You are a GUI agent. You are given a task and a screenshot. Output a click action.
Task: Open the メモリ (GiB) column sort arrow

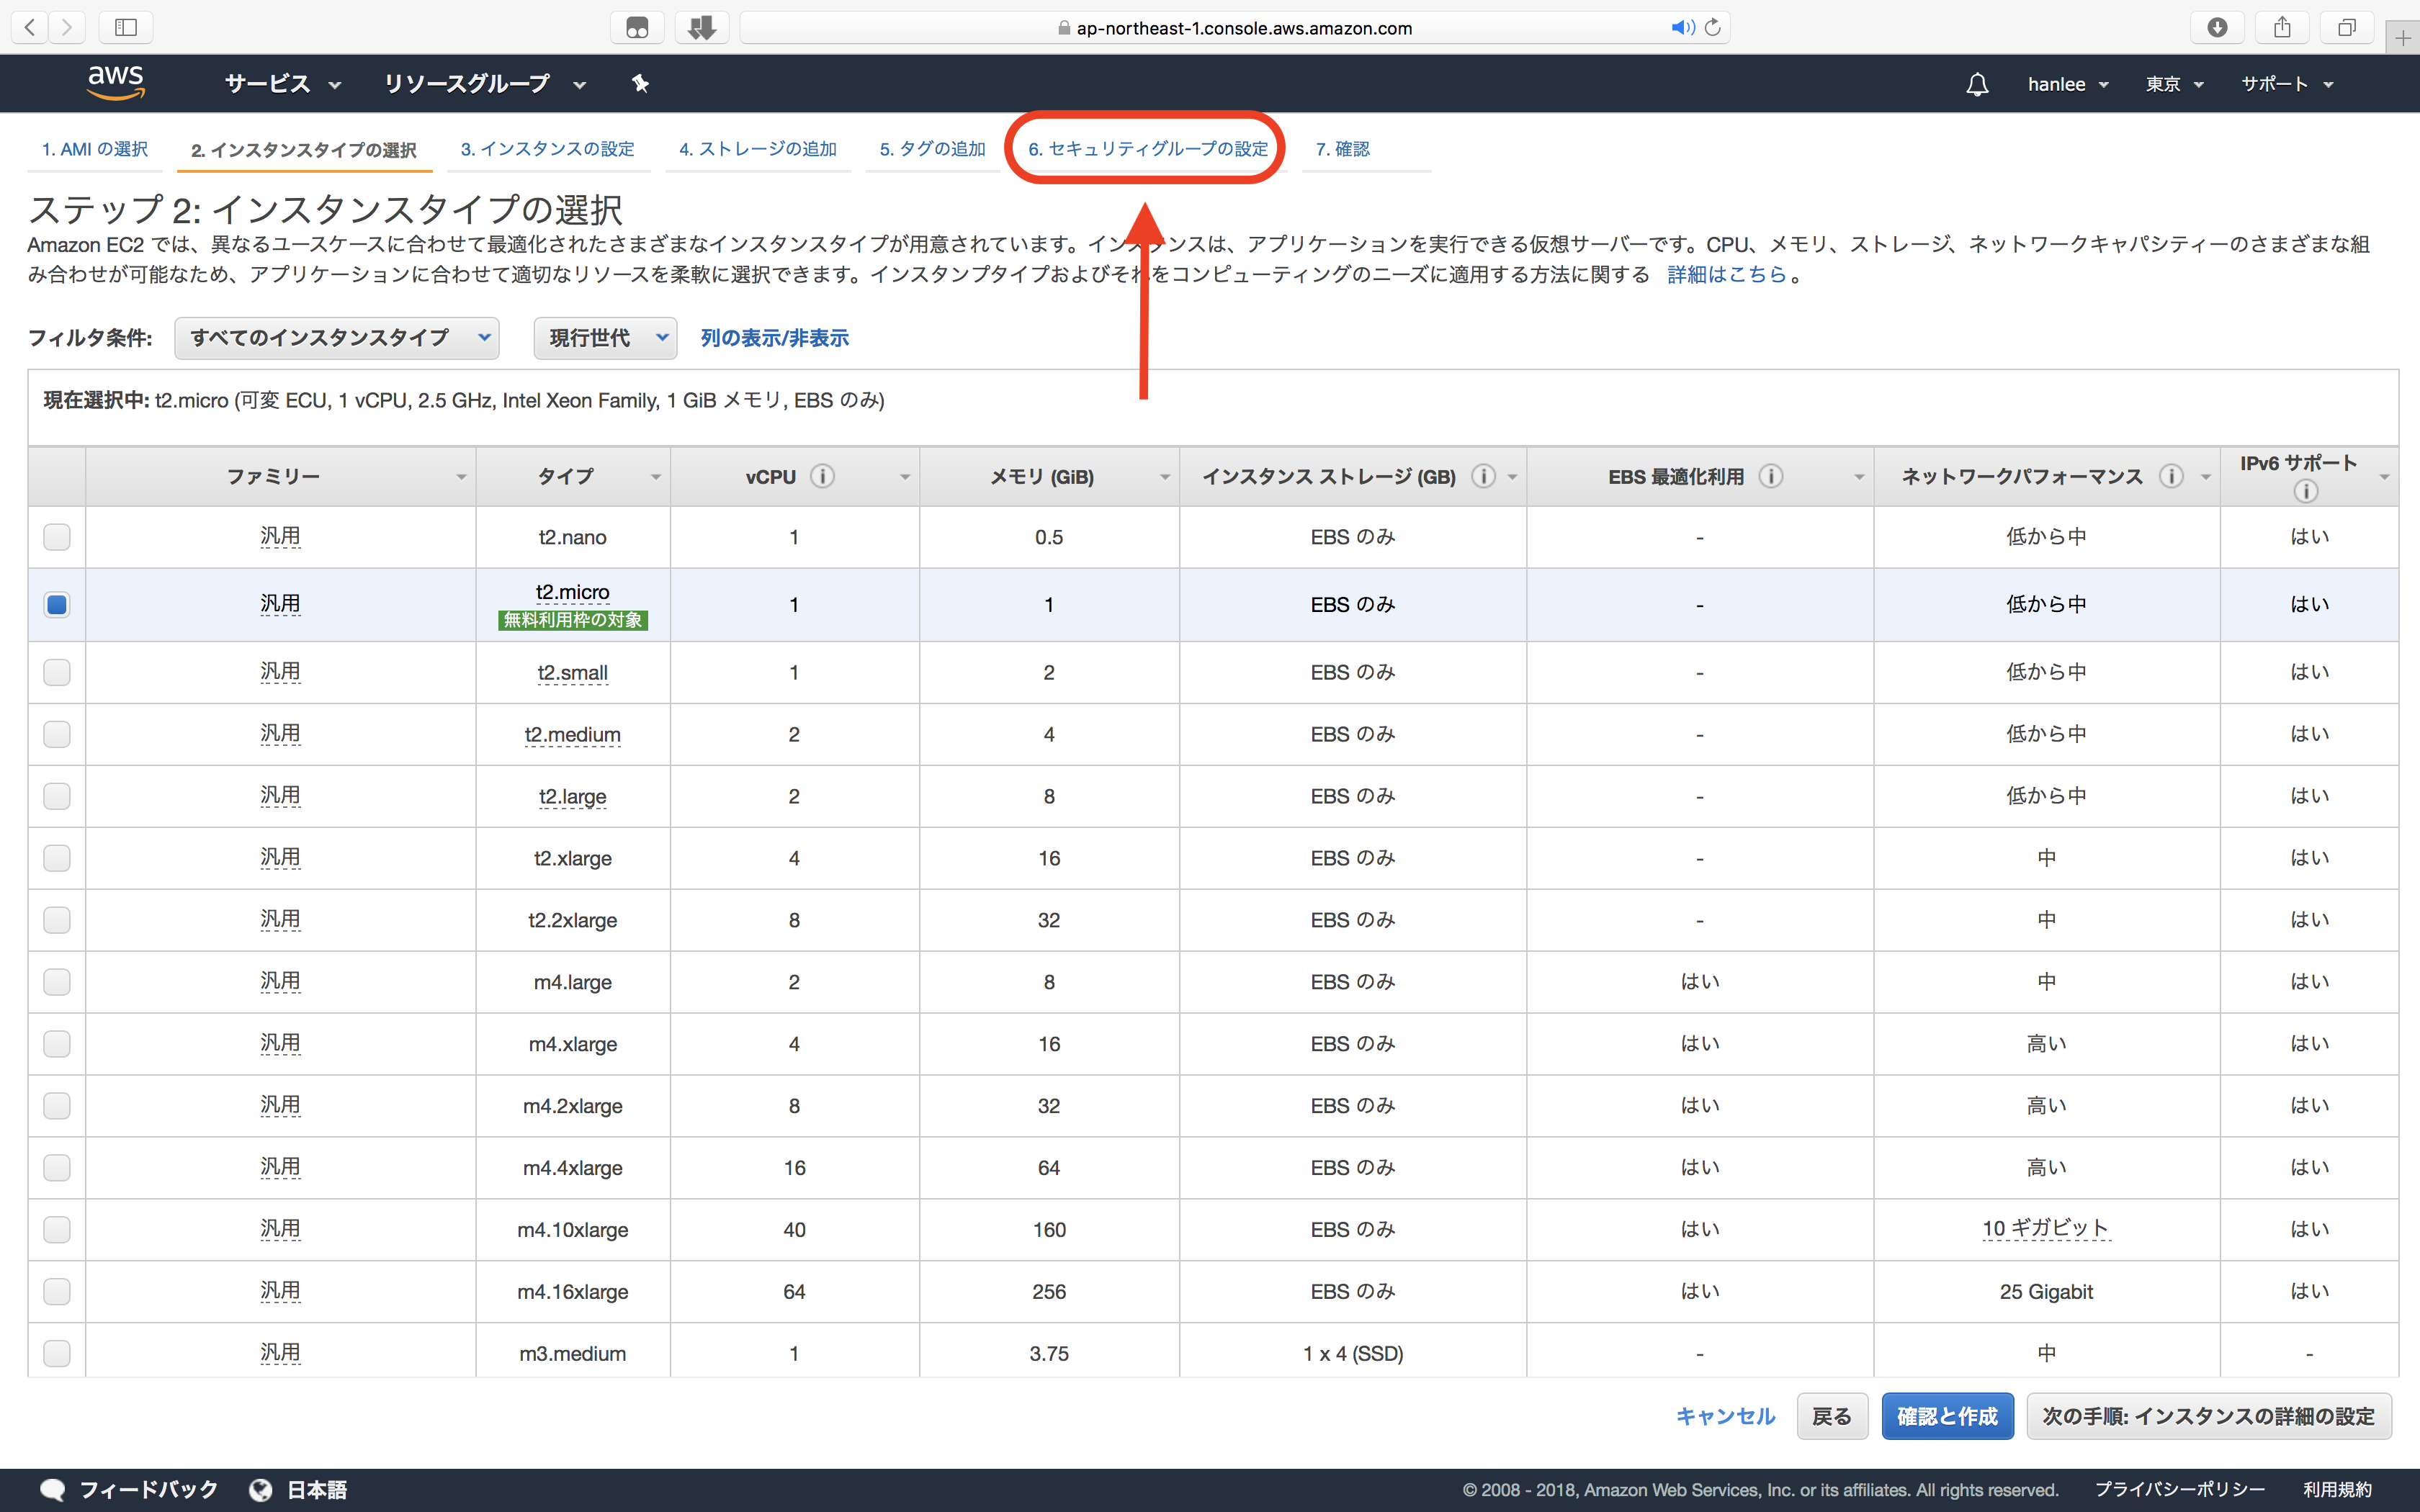coord(1165,477)
